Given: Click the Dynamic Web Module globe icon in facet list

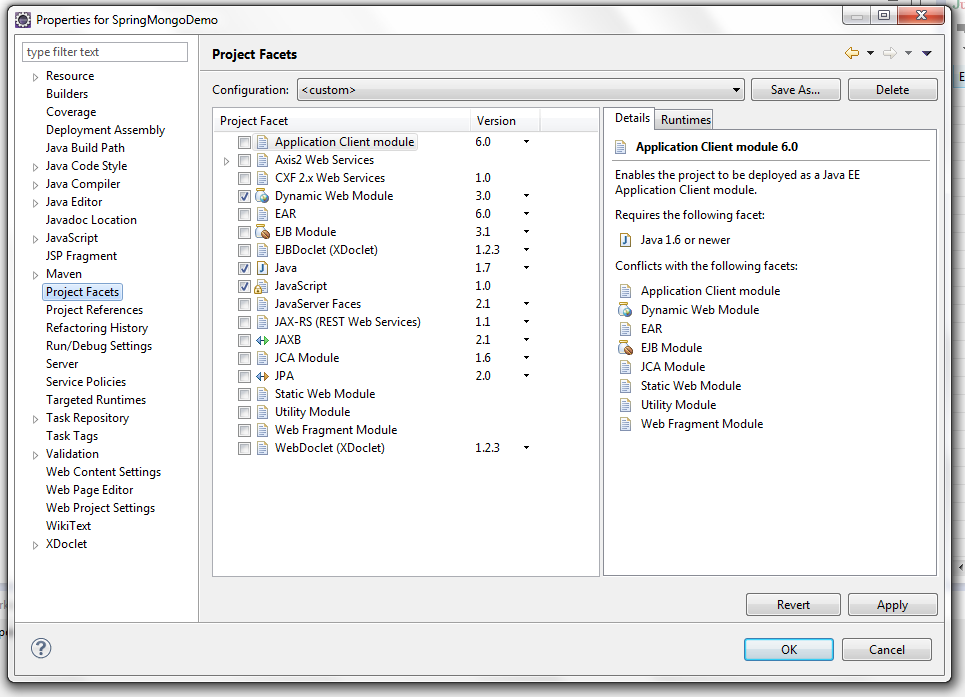Looking at the screenshot, I should [x=262, y=196].
